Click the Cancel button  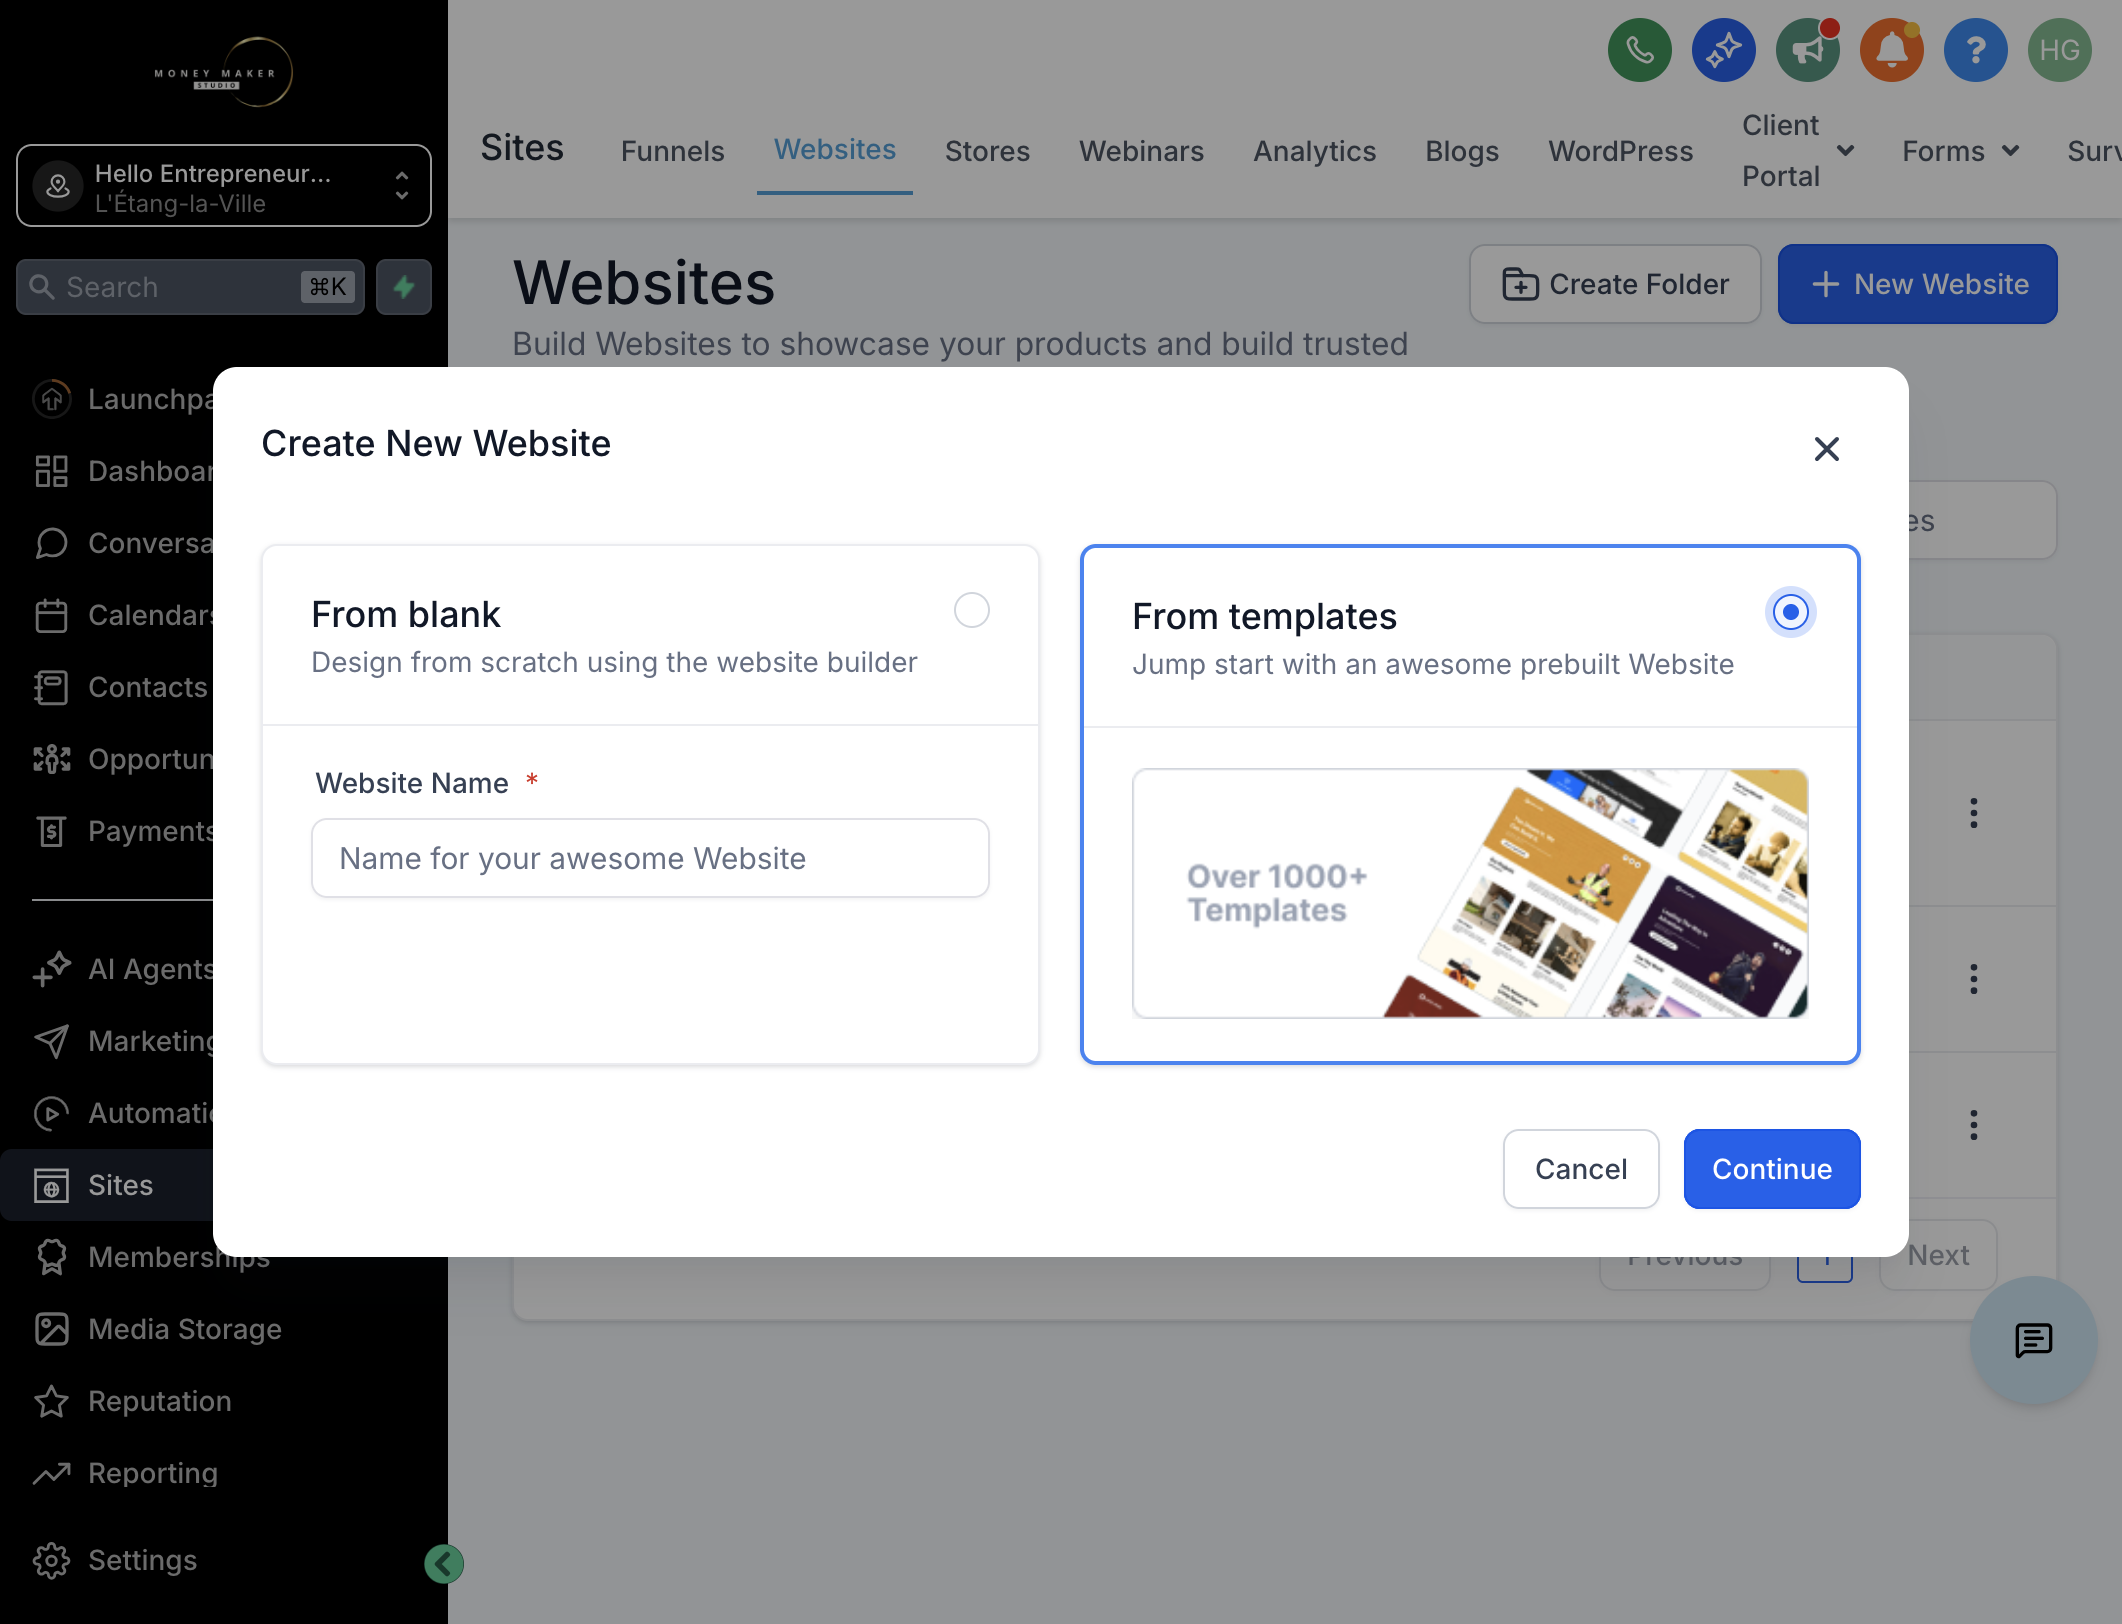(x=1581, y=1169)
